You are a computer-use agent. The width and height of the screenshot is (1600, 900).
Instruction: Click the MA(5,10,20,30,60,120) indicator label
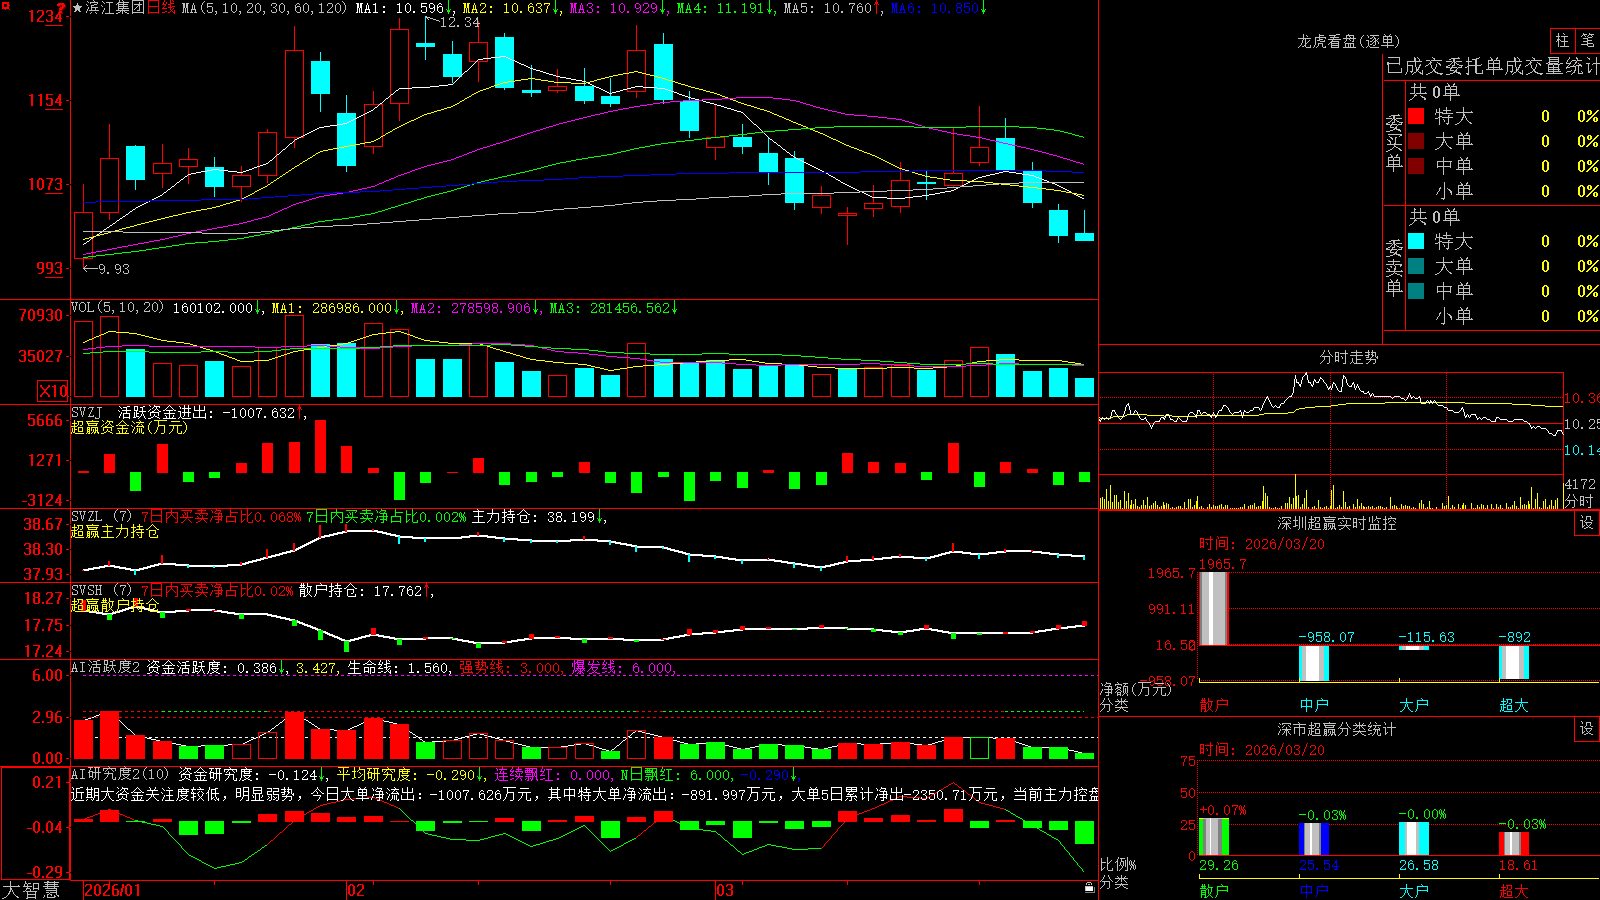point(264,8)
